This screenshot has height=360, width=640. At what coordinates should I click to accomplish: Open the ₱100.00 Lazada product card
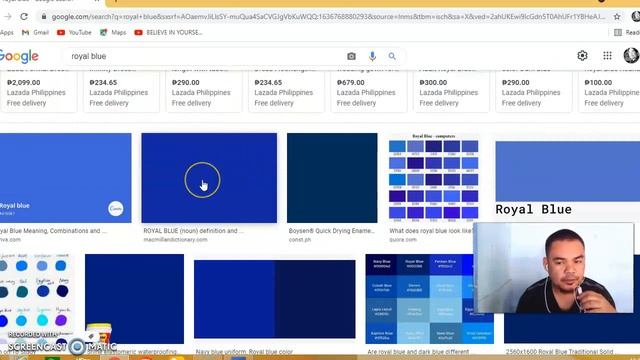[610, 91]
